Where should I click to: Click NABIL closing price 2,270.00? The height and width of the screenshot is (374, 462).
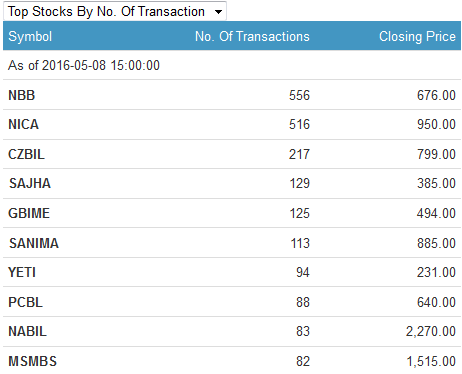pyautogui.click(x=431, y=331)
